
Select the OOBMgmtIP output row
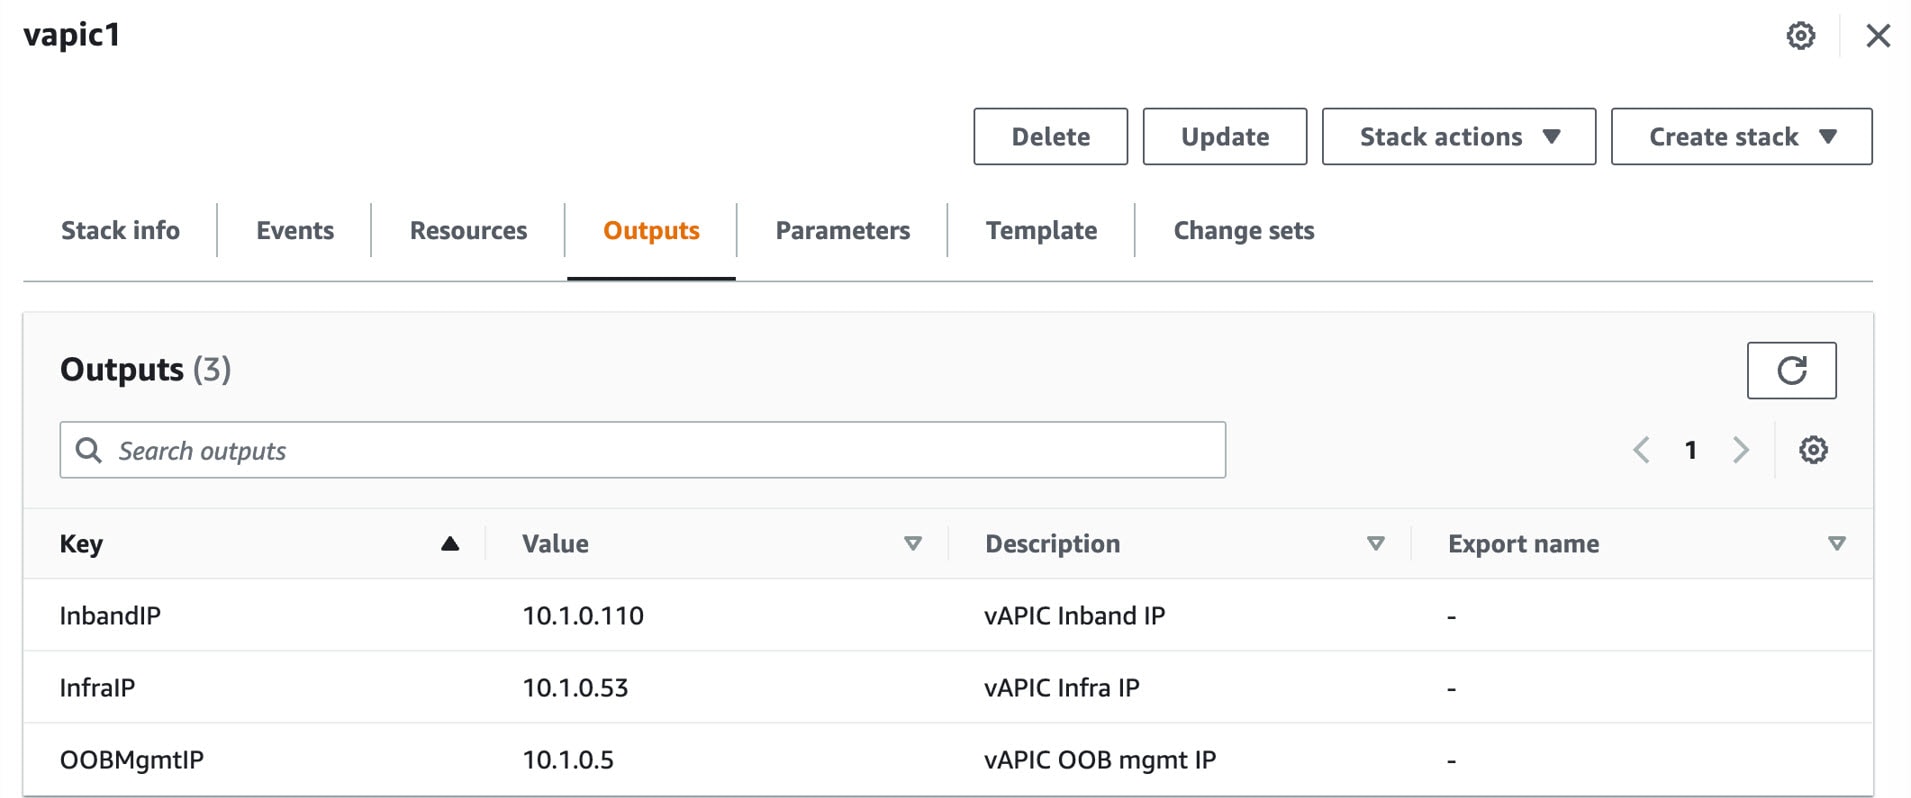tap(948, 759)
